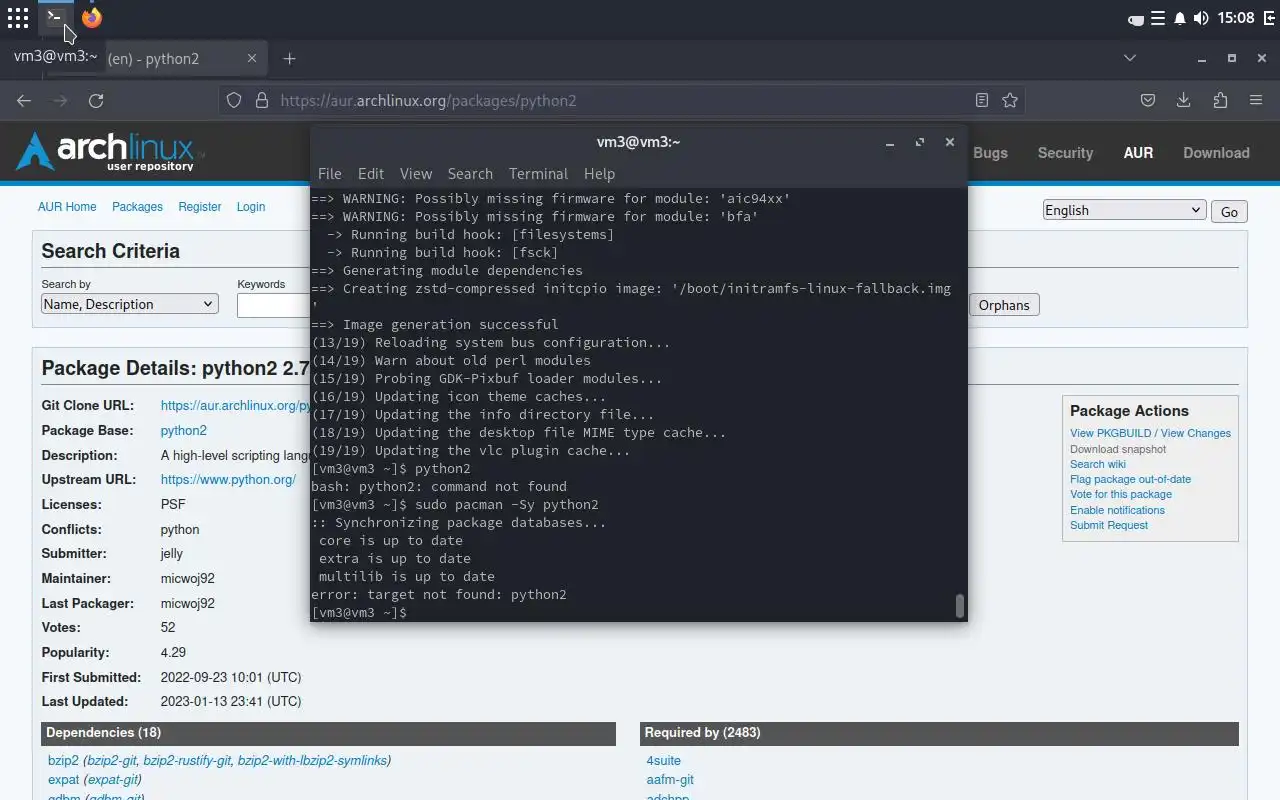The image size is (1280, 800).
Task: Open 4suite required-by link
Action: [x=663, y=761]
